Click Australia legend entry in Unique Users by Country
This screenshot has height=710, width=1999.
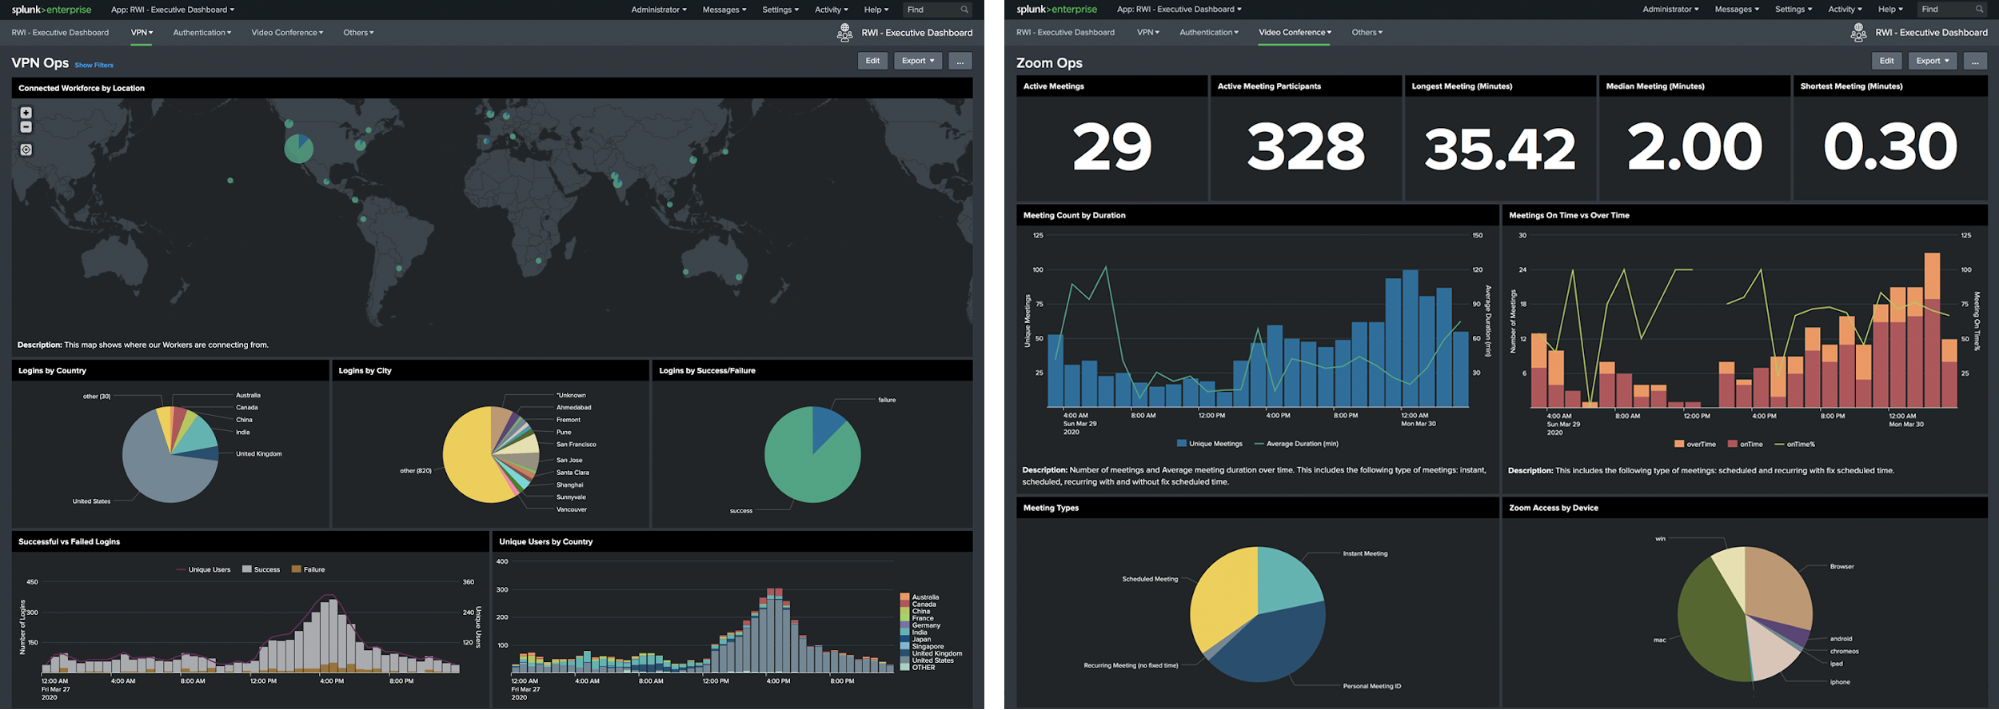pyautogui.click(x=919, y=597)
